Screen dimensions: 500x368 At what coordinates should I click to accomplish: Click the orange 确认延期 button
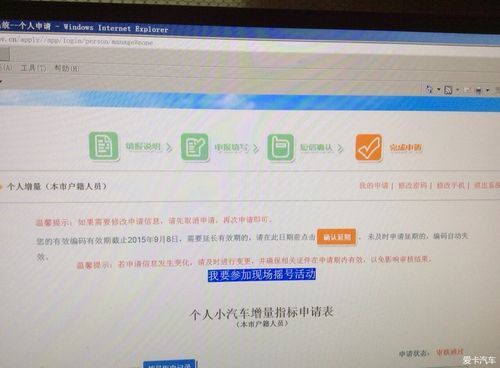pos(337,237)
